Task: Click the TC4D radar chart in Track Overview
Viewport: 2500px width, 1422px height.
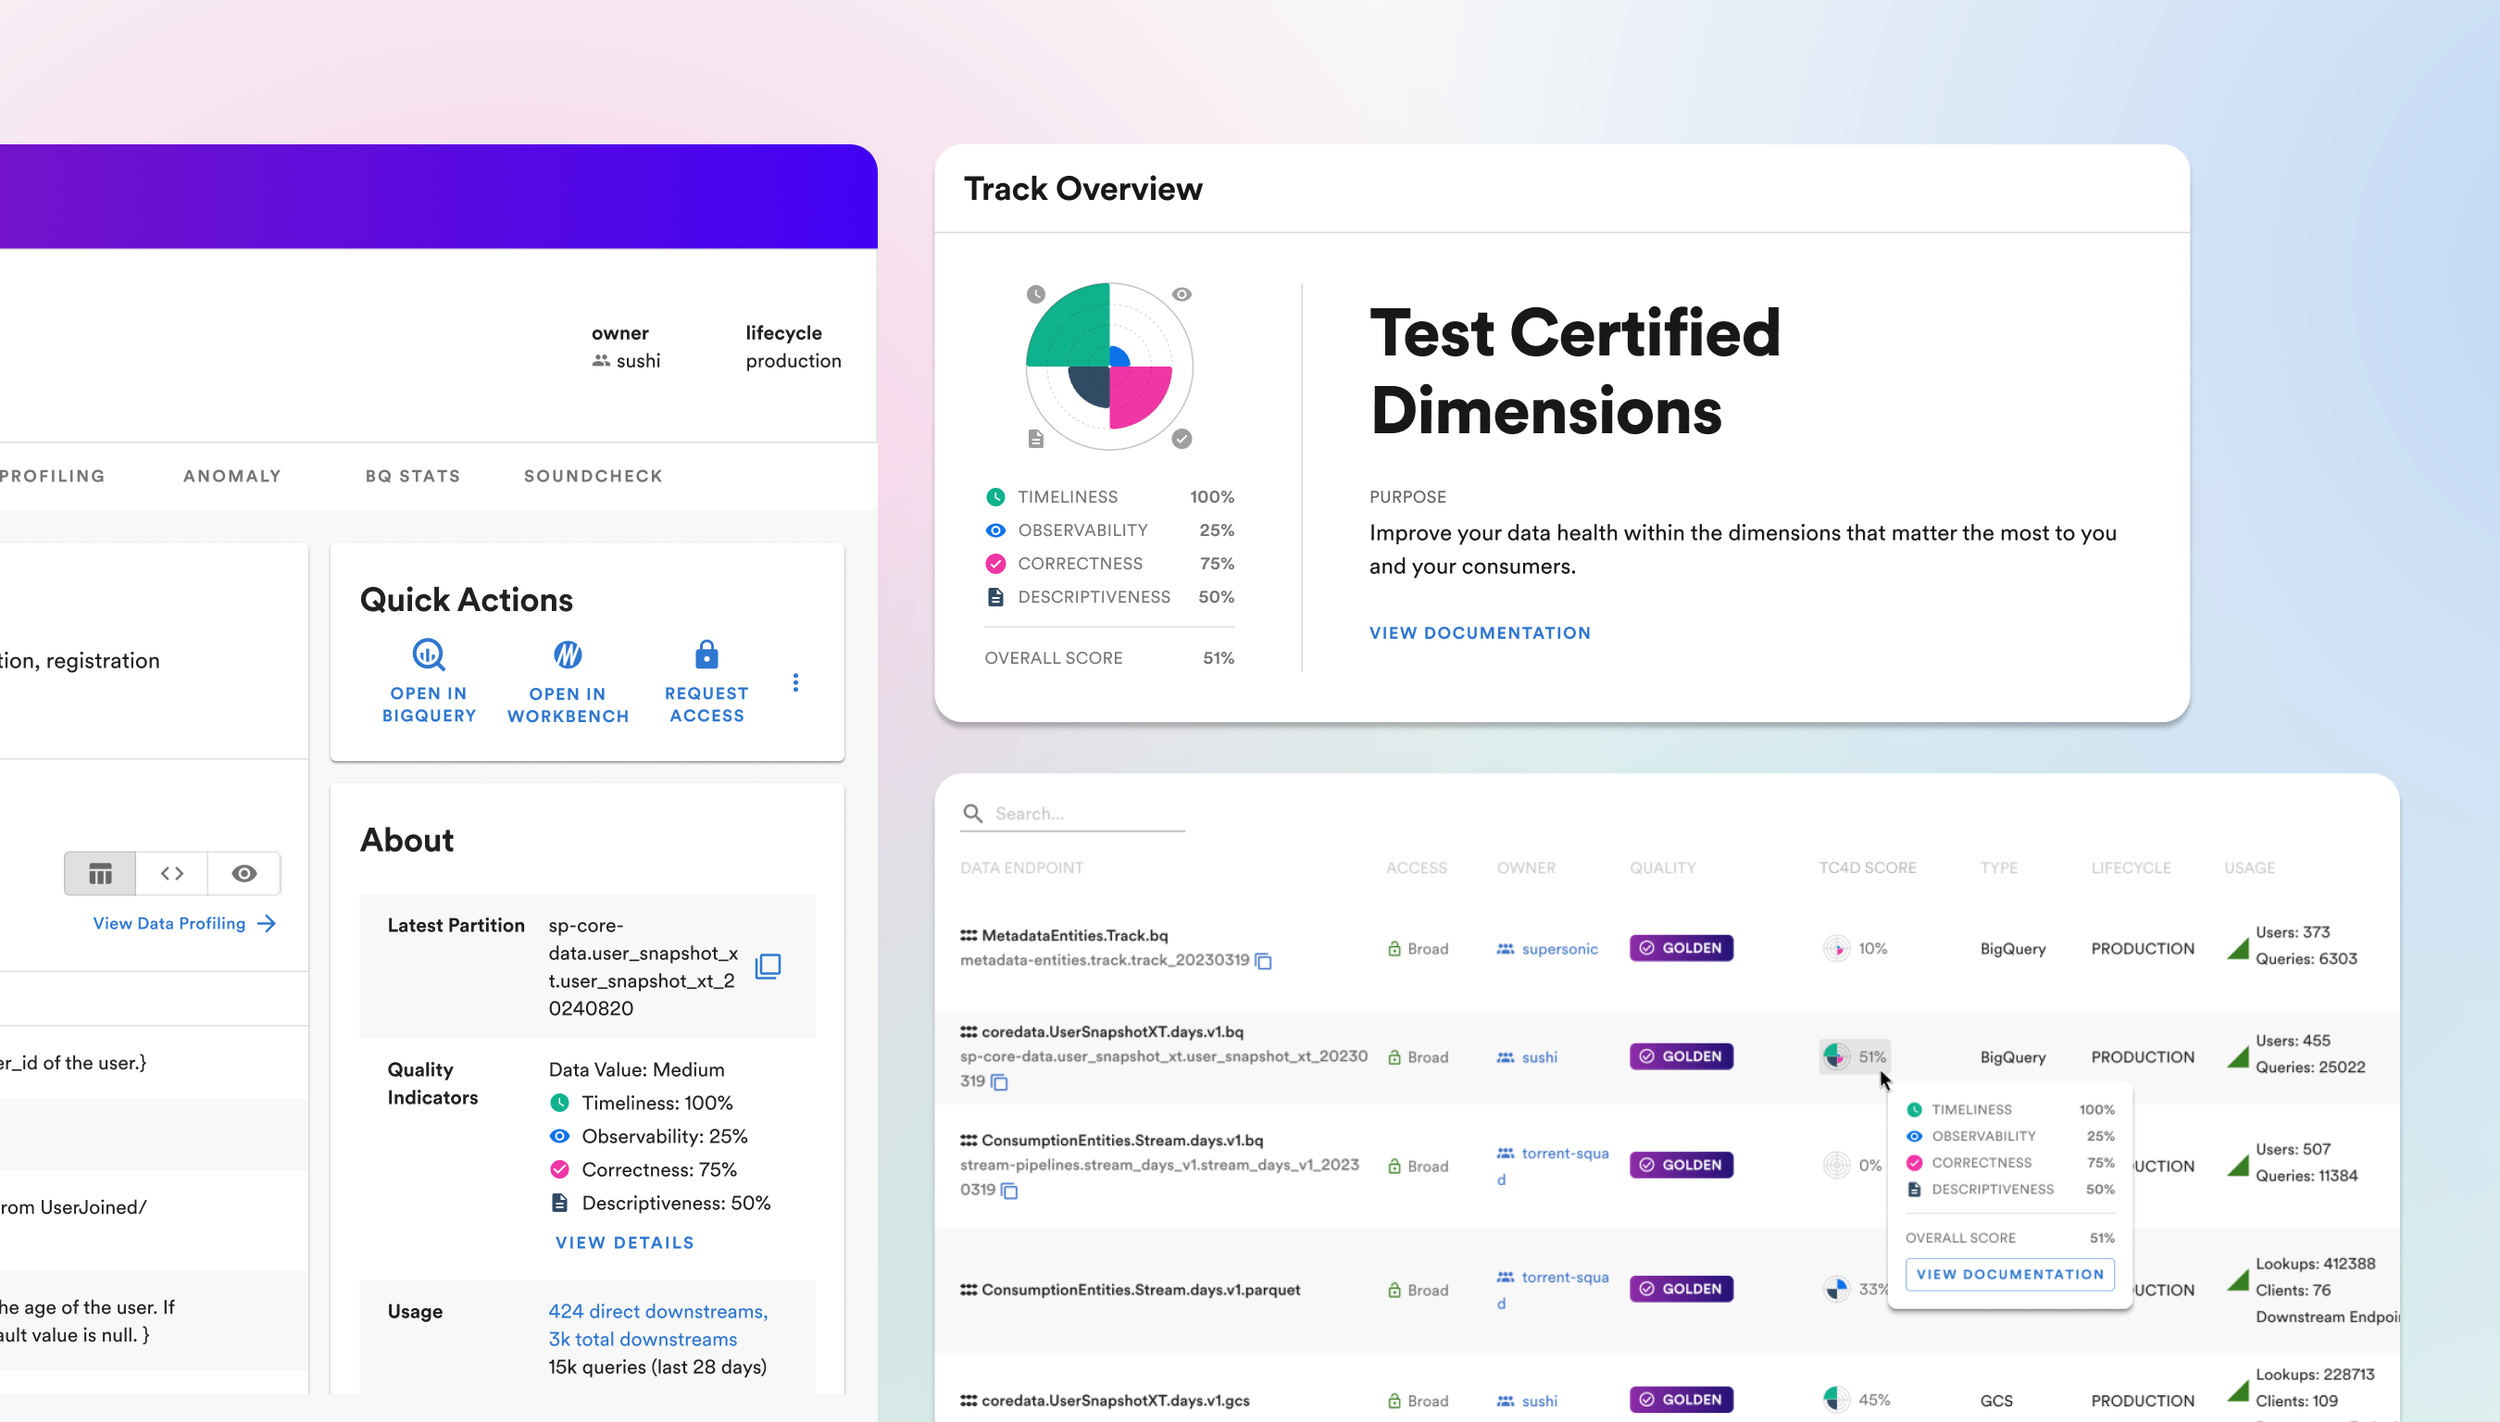Action: 1109,367
